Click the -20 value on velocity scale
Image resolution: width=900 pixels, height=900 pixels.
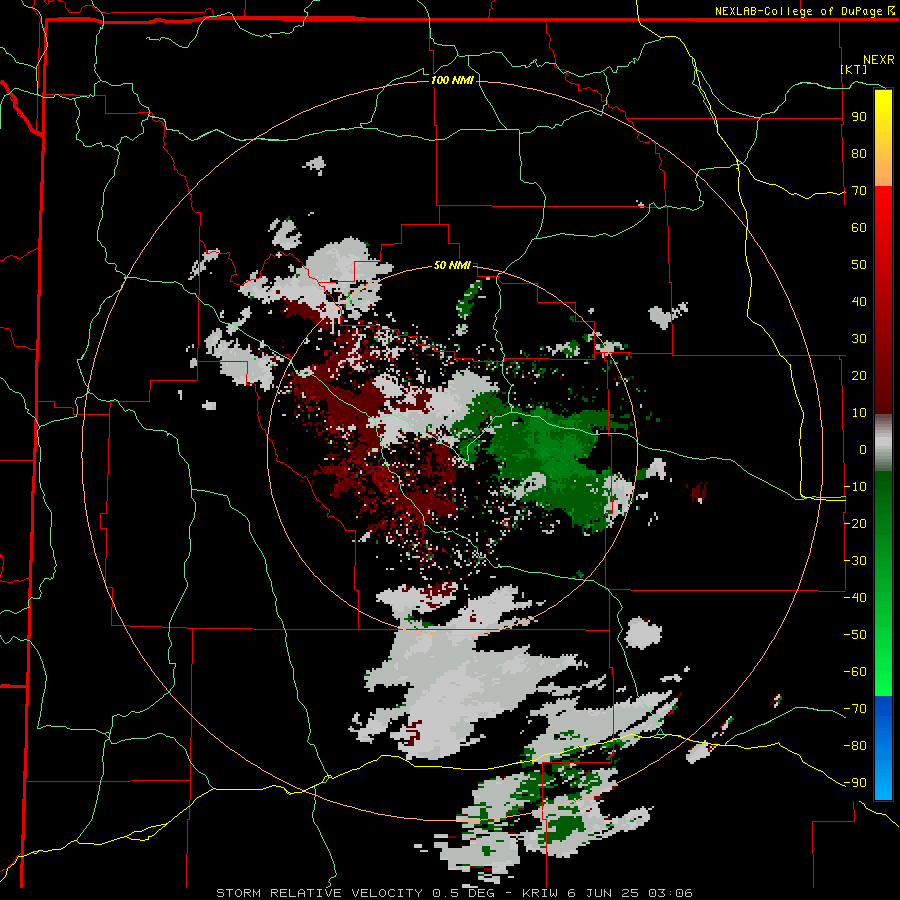pos(855,524)
